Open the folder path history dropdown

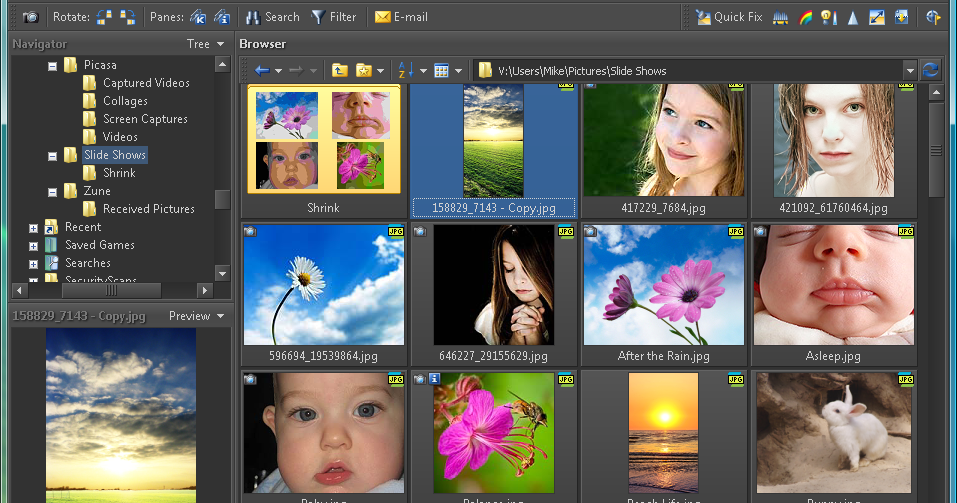pyautogui.click(x=910, y=71)
